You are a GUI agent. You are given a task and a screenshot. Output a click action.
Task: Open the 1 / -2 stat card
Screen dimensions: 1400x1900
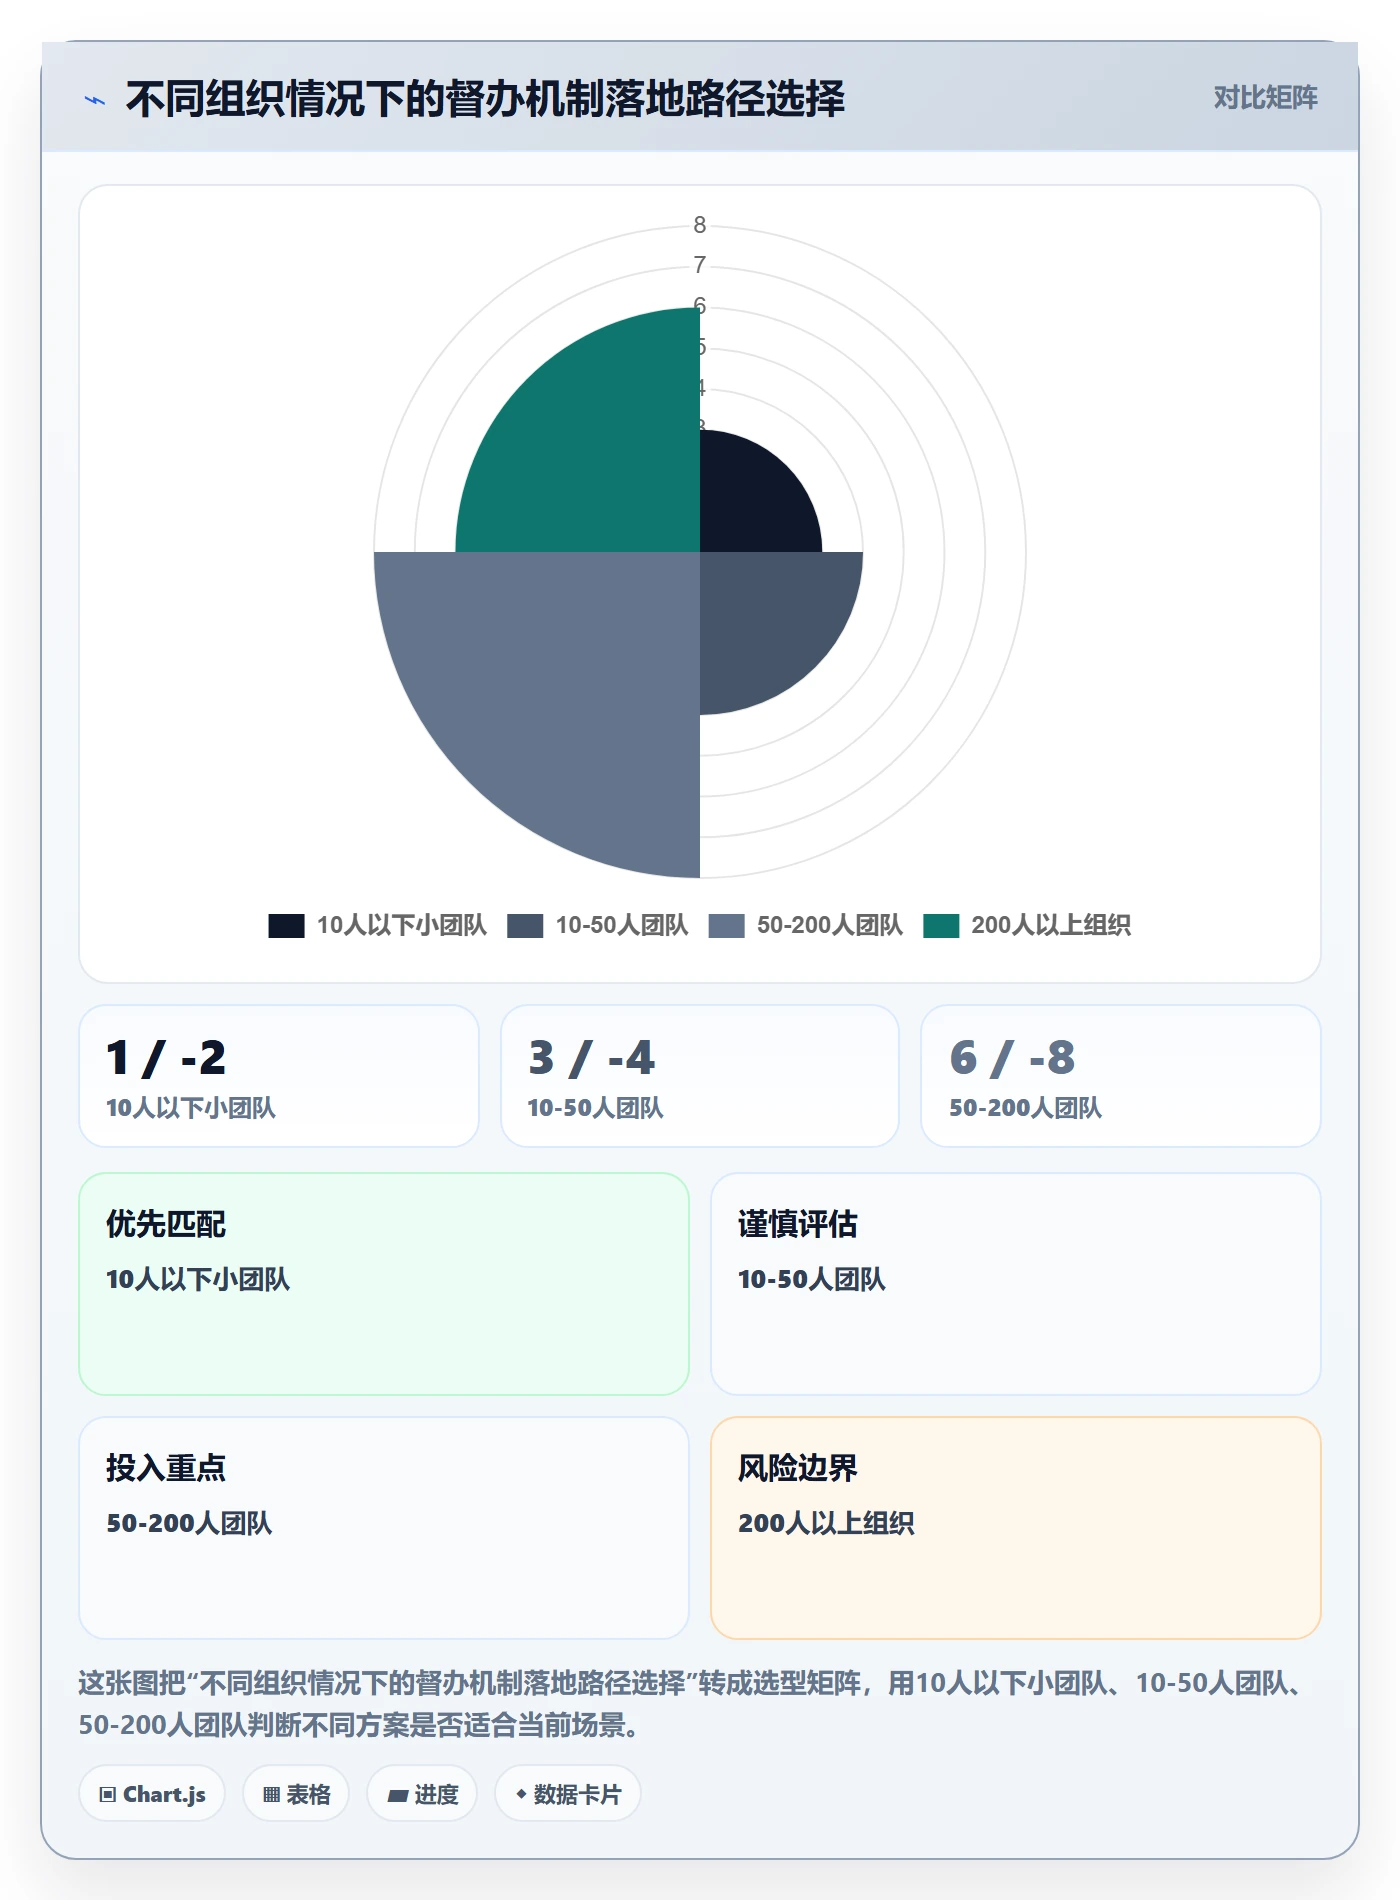[279, 1076]
